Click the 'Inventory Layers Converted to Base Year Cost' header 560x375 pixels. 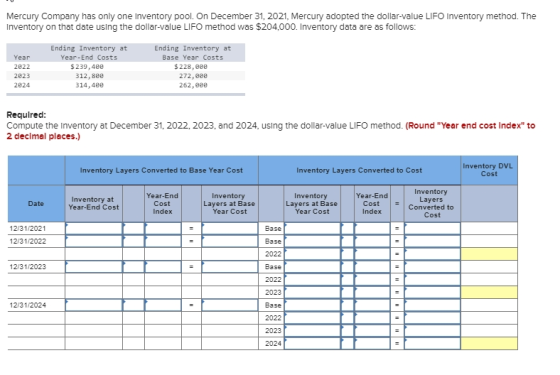pos(161,170)
